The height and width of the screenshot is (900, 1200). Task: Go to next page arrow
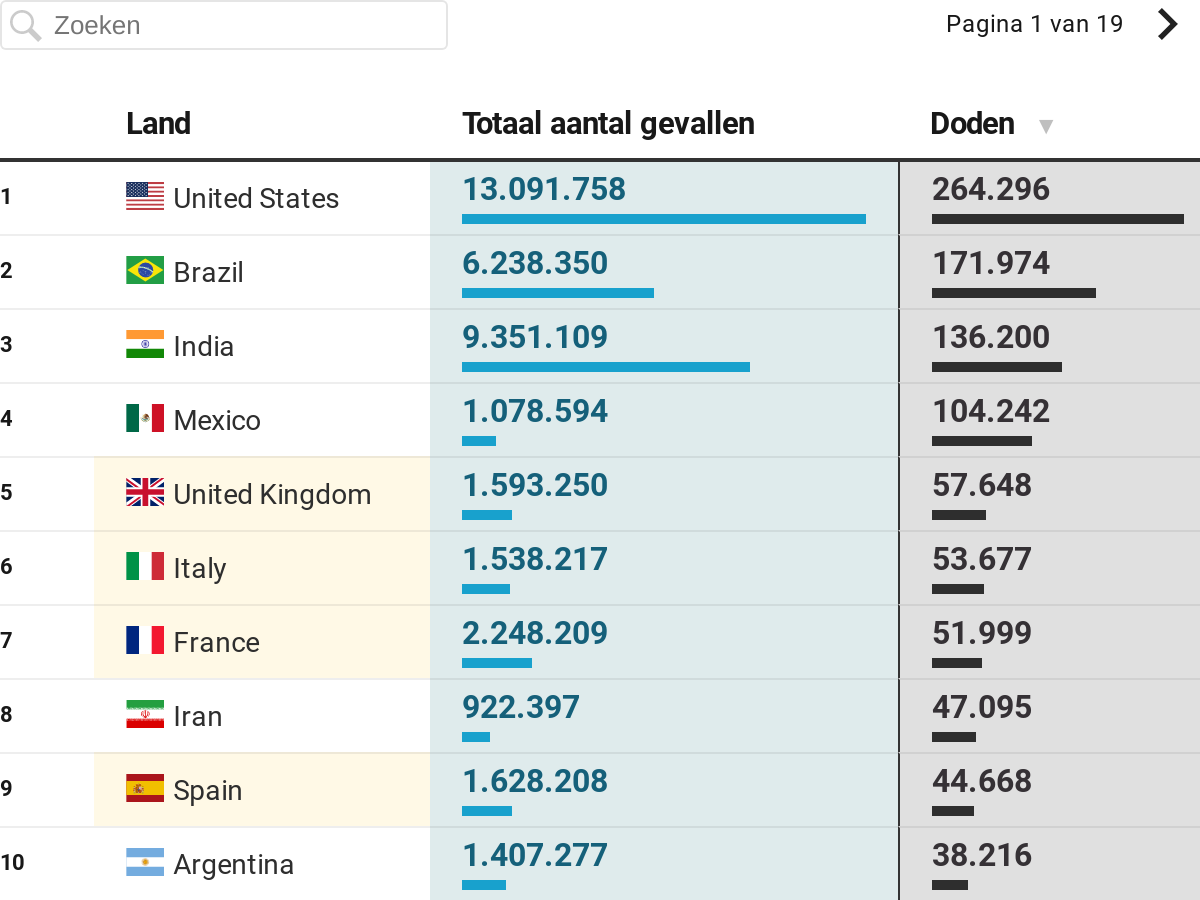point(1166,24)
